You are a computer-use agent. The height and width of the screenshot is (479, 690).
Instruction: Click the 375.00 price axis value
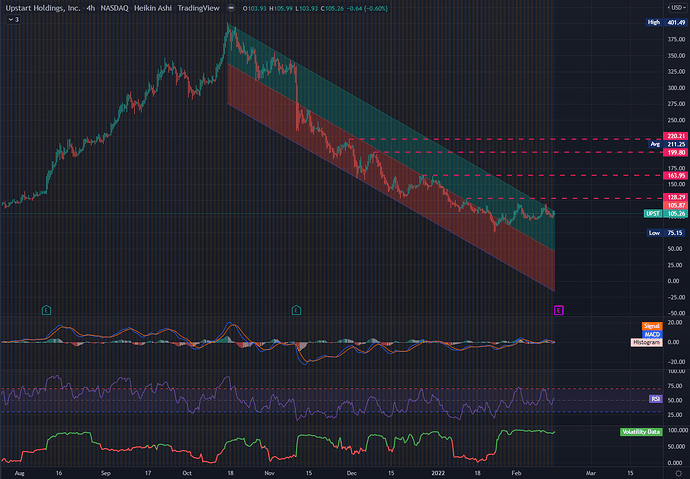tap(676, 40)
